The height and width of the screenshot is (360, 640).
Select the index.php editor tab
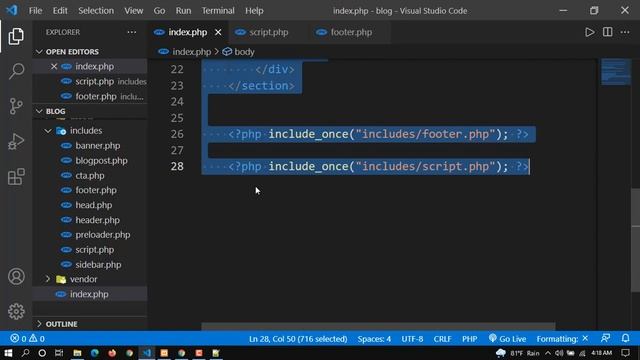click(188, 32)
